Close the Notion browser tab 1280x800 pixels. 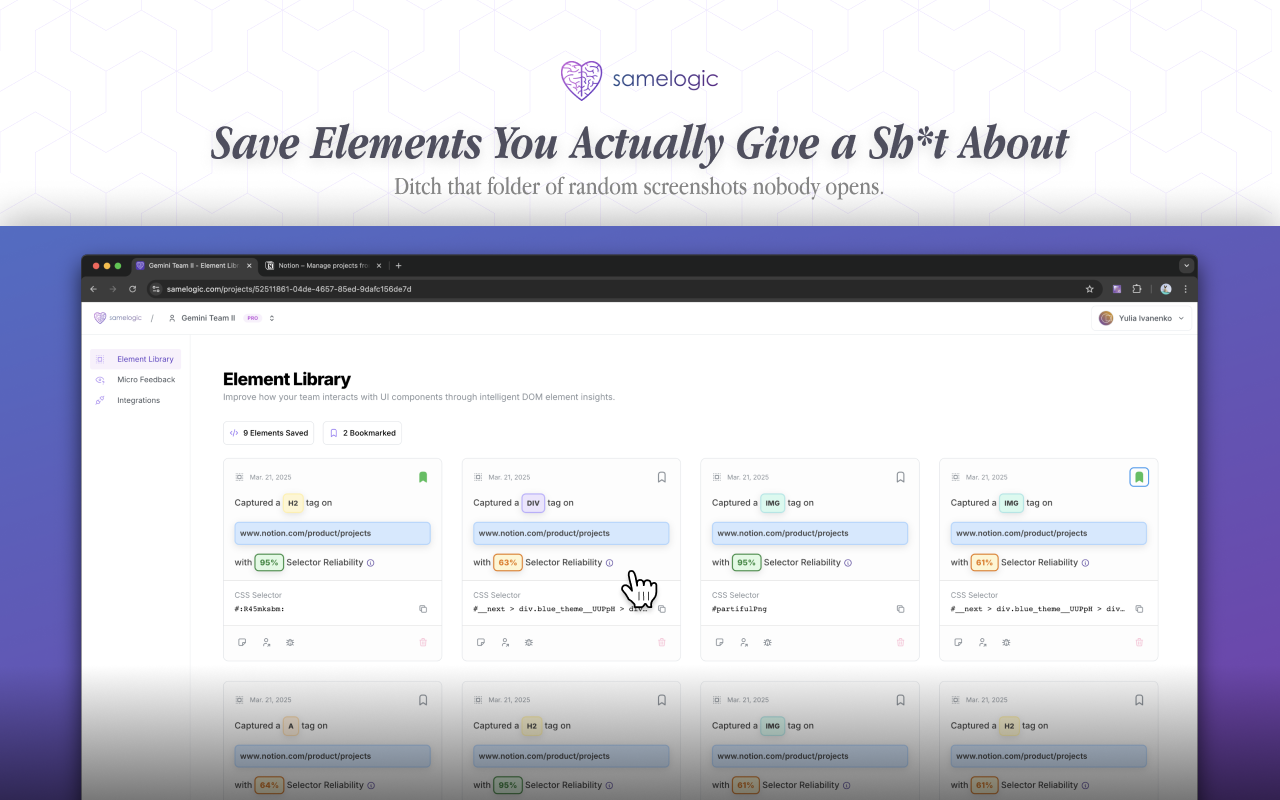378,266
